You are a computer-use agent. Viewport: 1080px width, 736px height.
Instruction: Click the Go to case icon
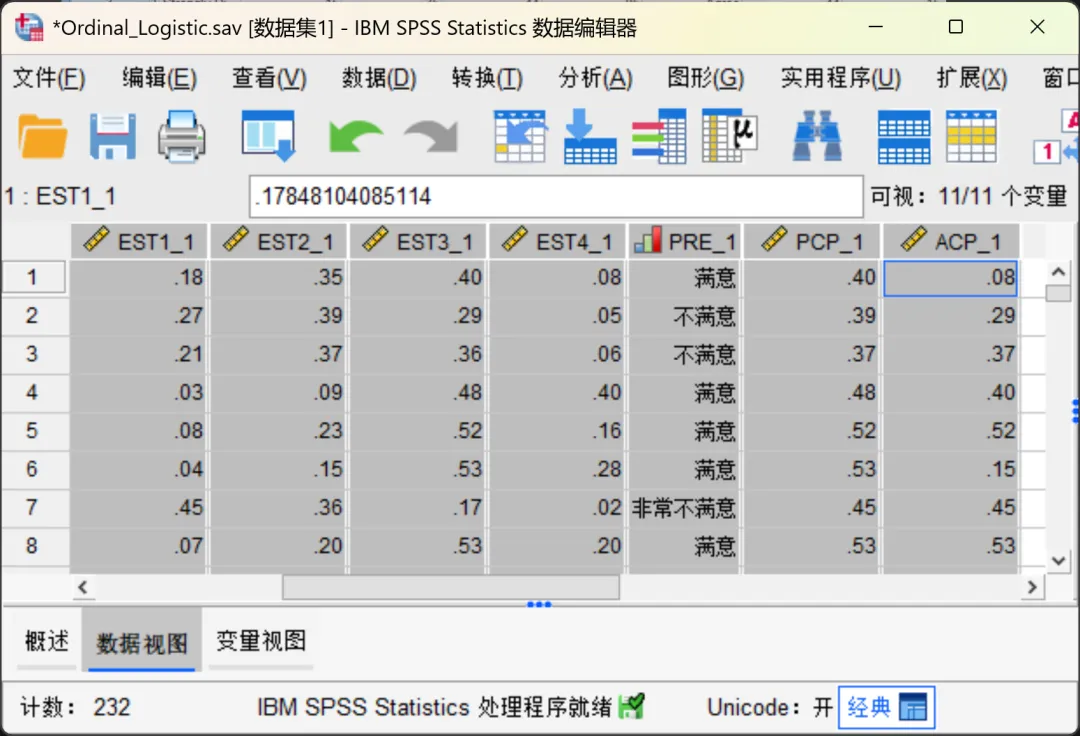click(x=521, y=136)
